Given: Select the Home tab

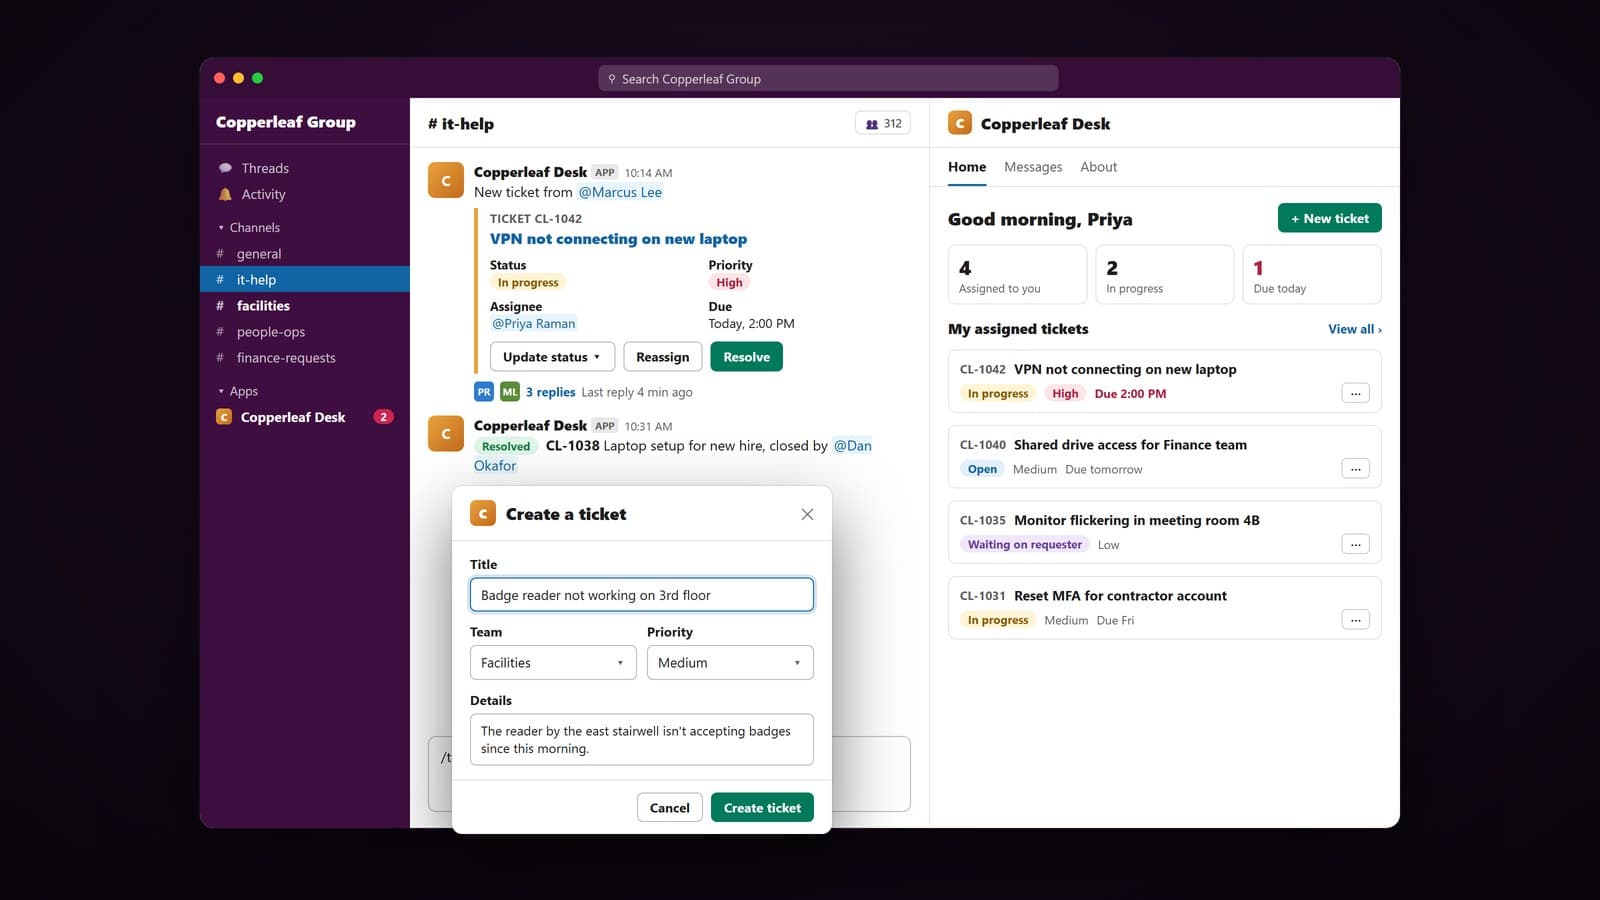Looking at the screenshot, I should pyautogui.click(x=967, y=167).
